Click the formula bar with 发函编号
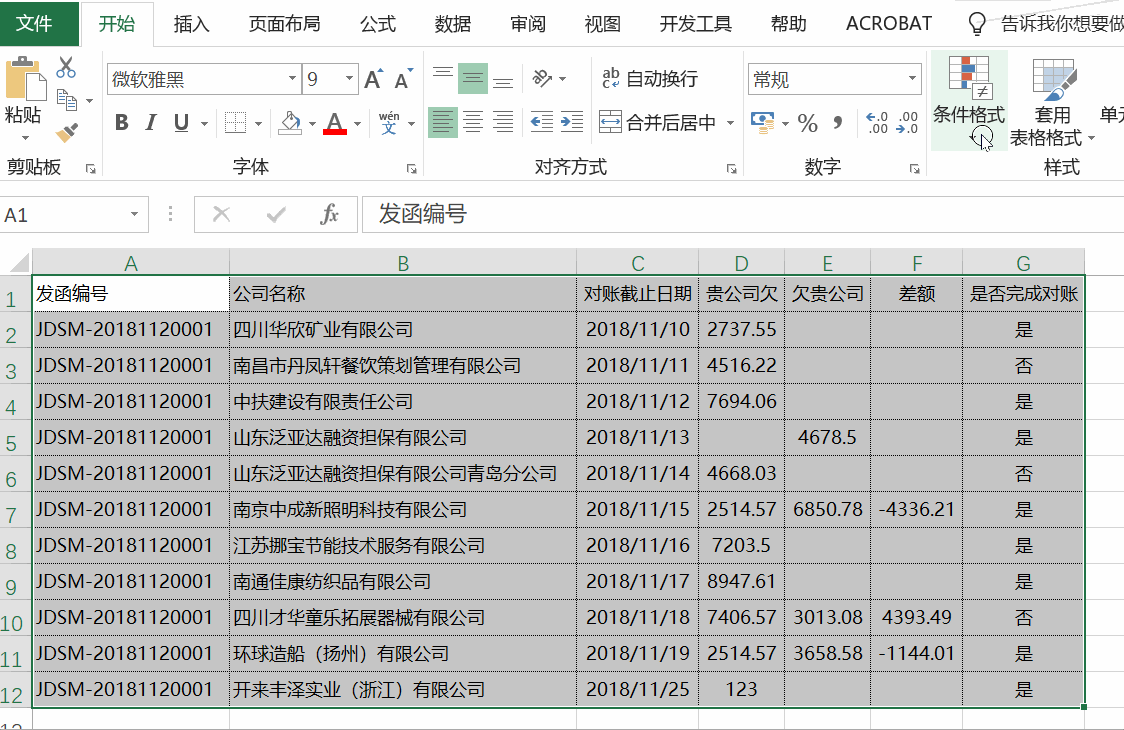 click(x=743, y=214)
